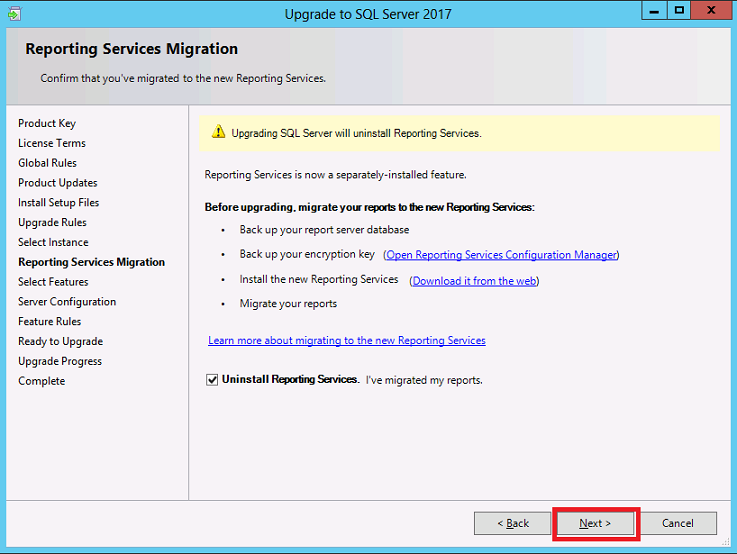Image resolution: width=737 pixels, height=554 pixels.
Task: Click the setup icon in title bar
Action: click(14, 14)
